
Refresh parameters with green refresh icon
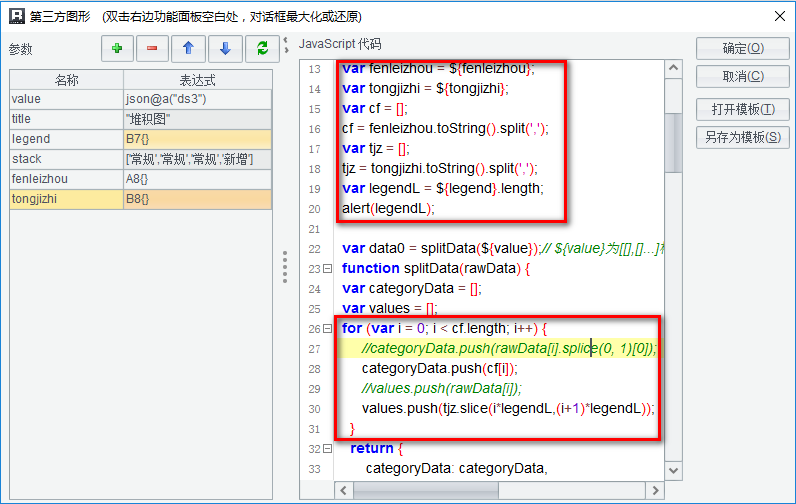click(262, 49)
